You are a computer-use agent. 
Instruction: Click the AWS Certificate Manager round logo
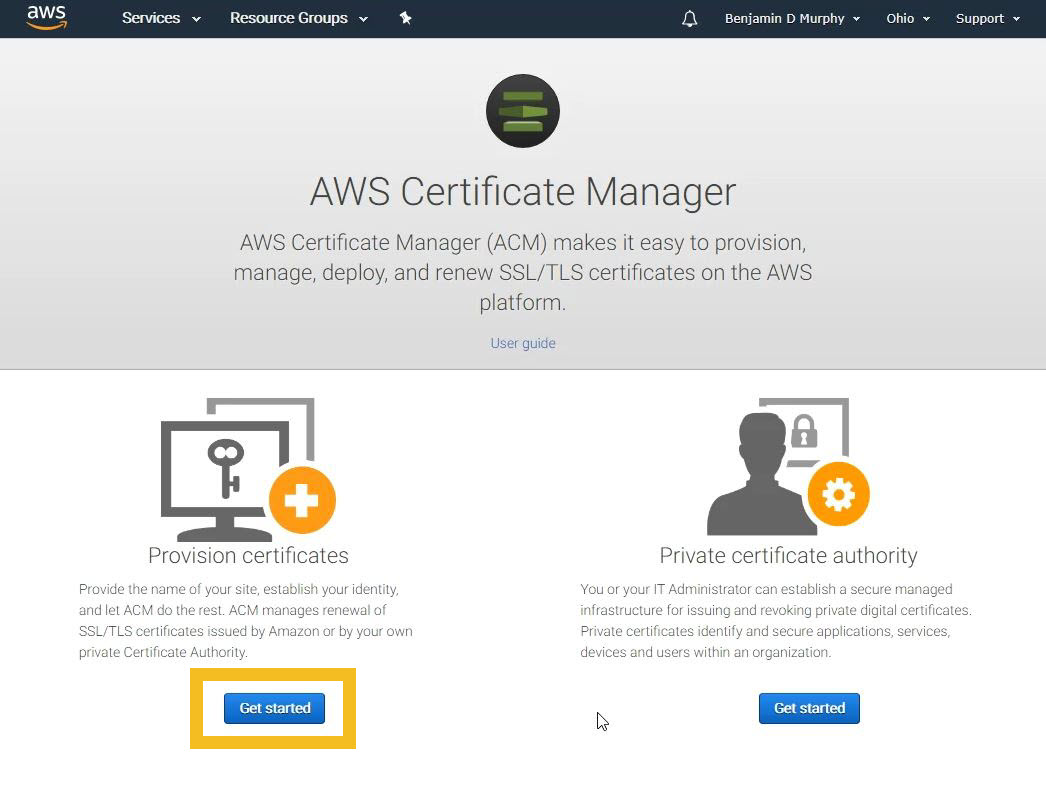click(x=522, y=111)
